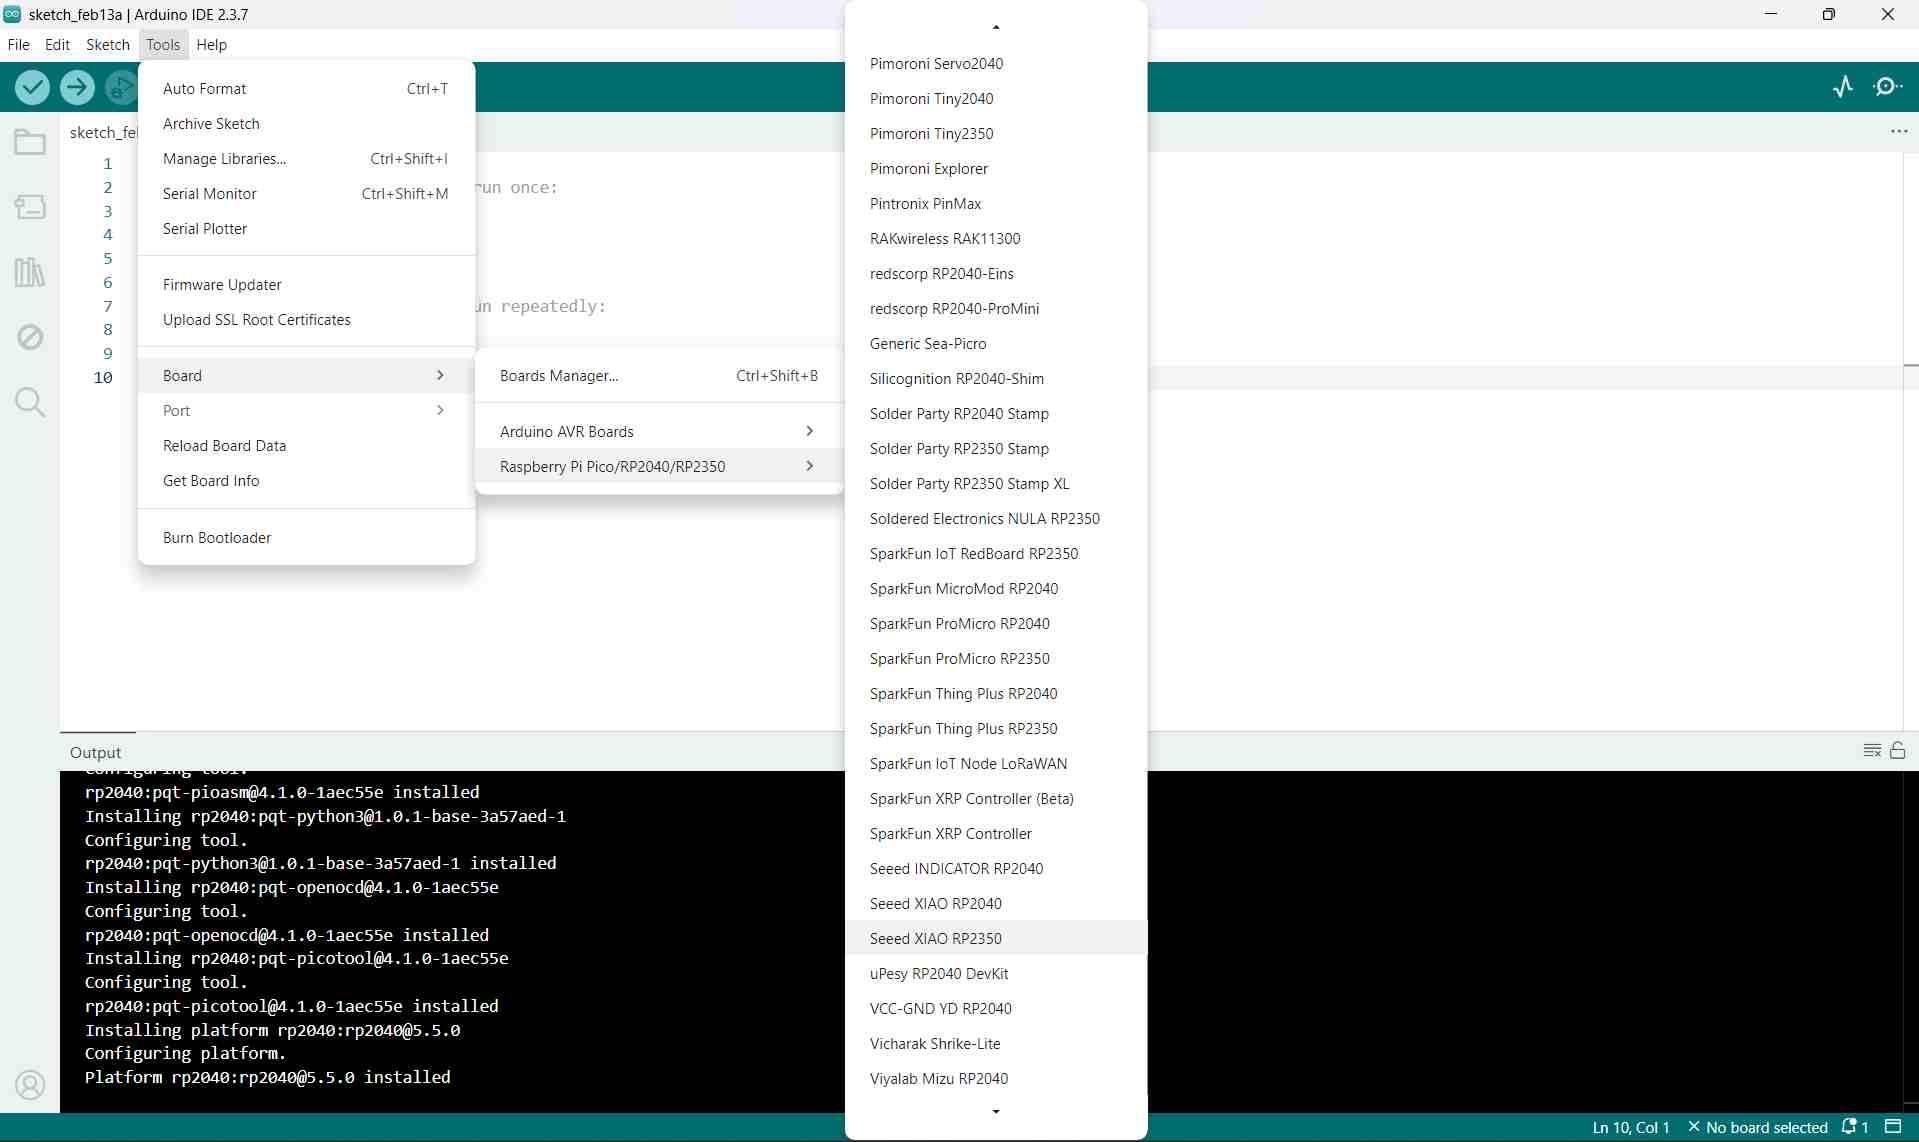Image resolution: width=1919 pixels, height=1142 pixels.
Task: Toggle the Output scroll lock icon
Action: tap(1898, 750)
